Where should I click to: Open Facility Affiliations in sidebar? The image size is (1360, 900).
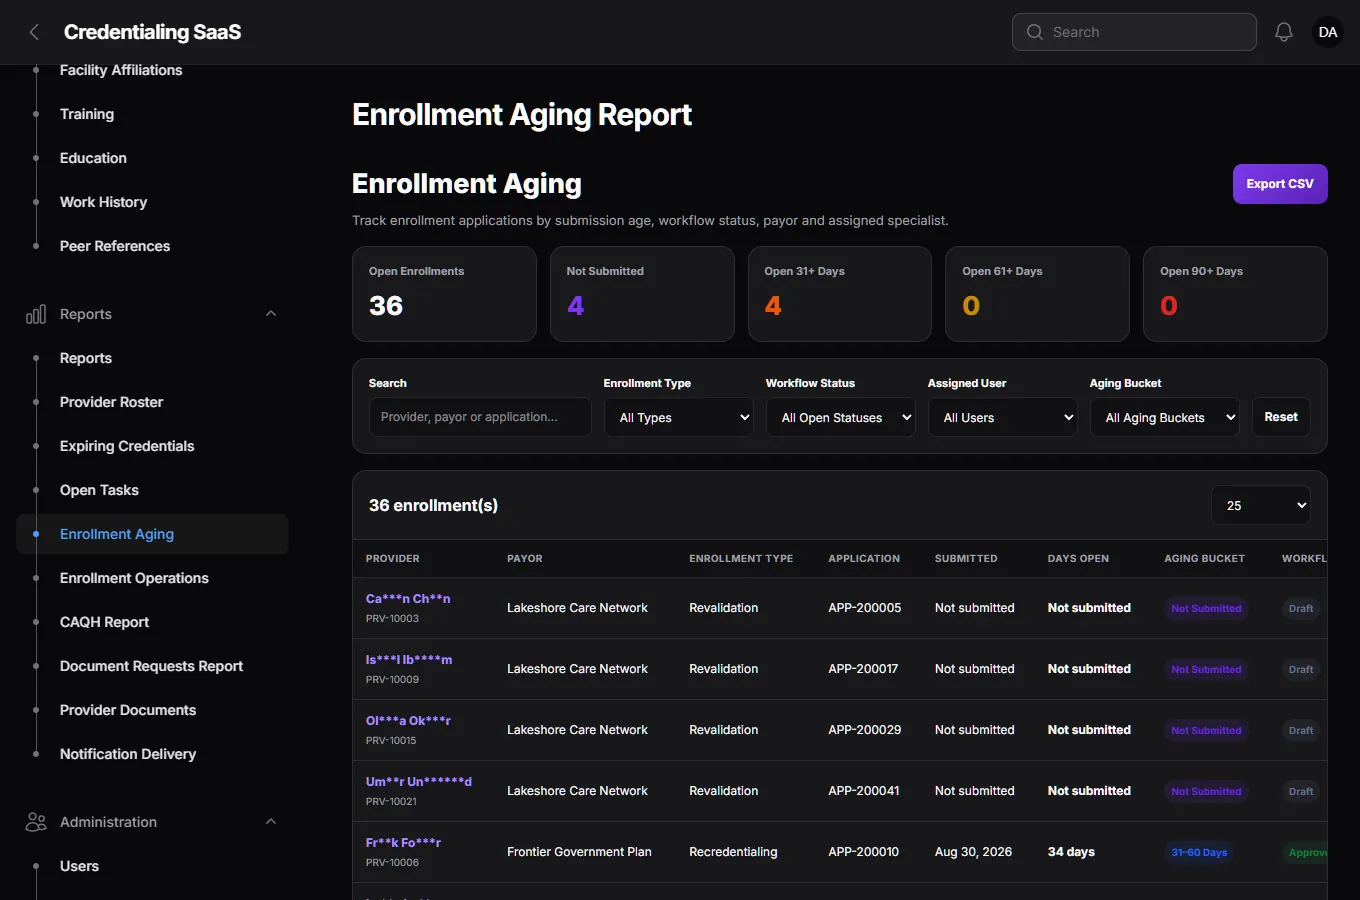click(x=121, y=70)
